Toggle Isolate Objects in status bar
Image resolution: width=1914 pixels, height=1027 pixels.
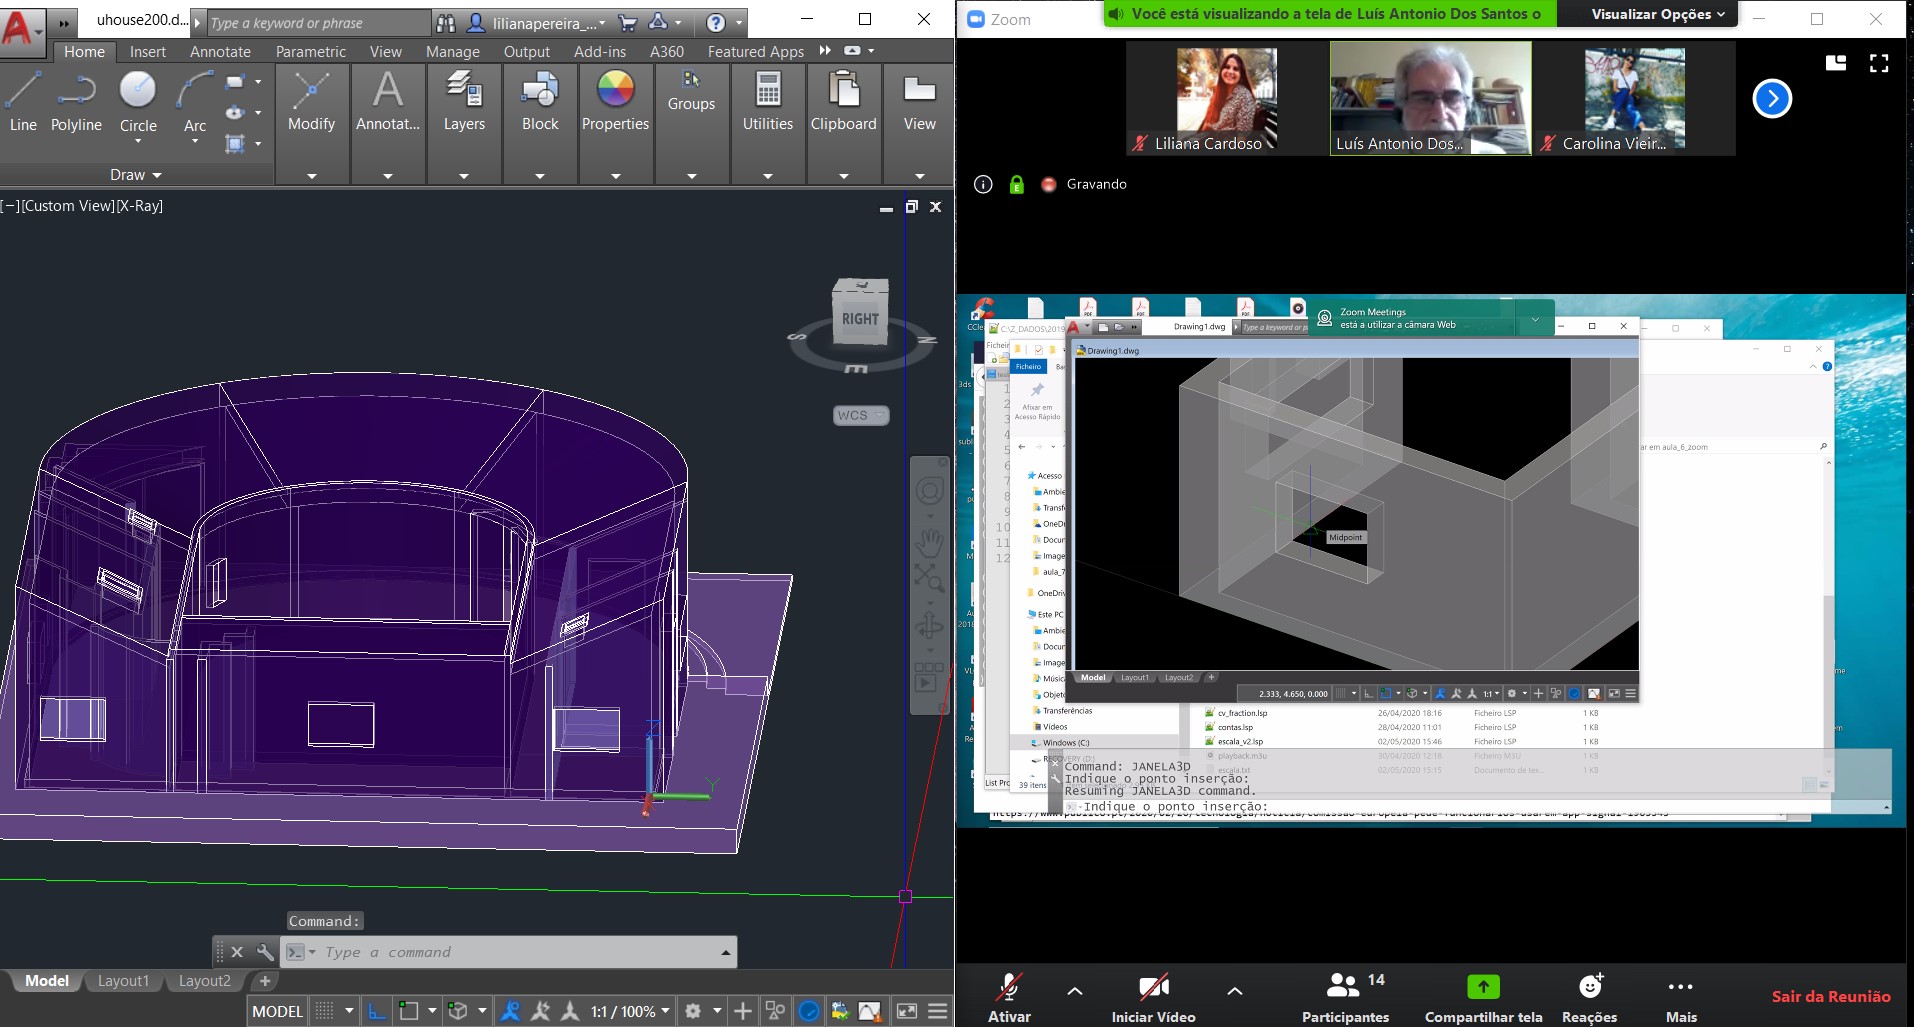775,1011
